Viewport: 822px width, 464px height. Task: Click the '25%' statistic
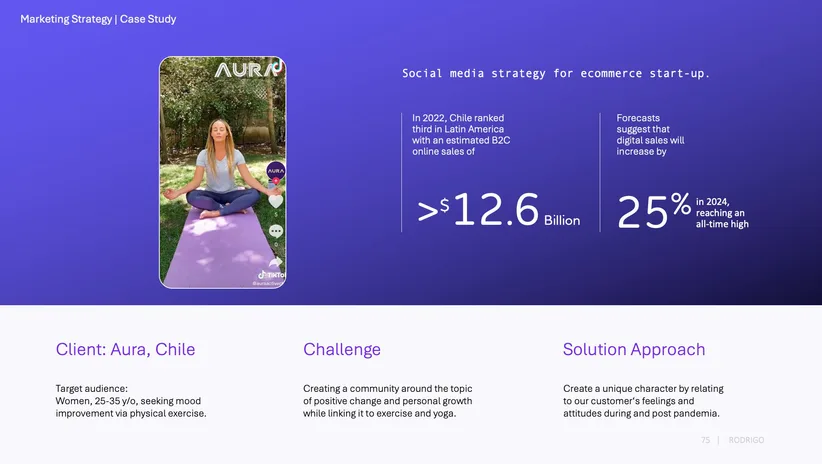654,211
